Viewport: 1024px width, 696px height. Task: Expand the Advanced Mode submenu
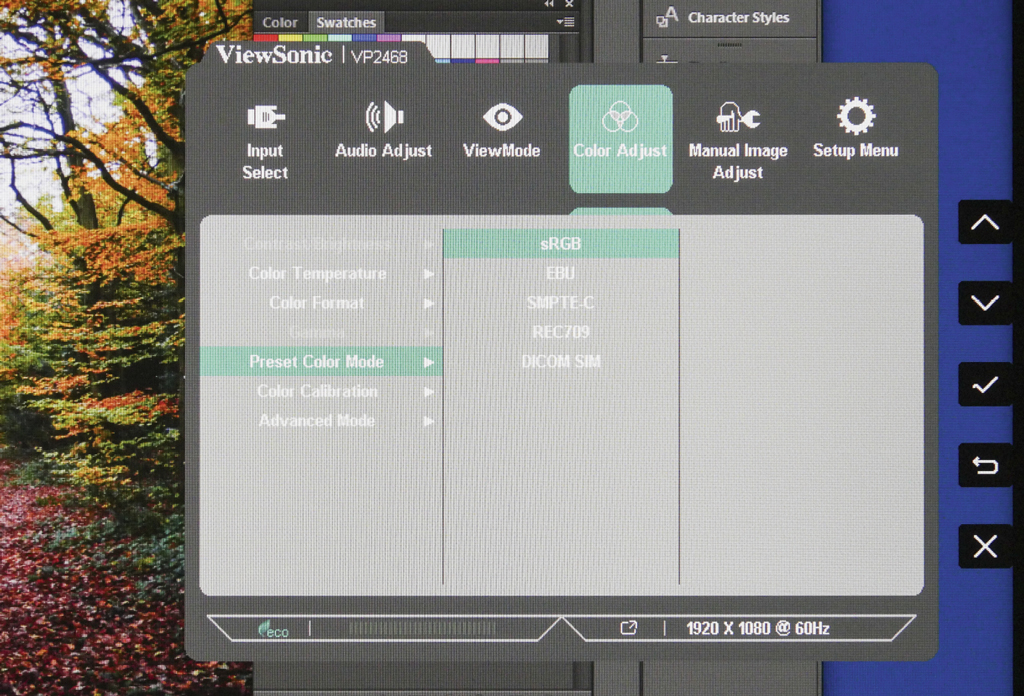[x=320, y=421]
